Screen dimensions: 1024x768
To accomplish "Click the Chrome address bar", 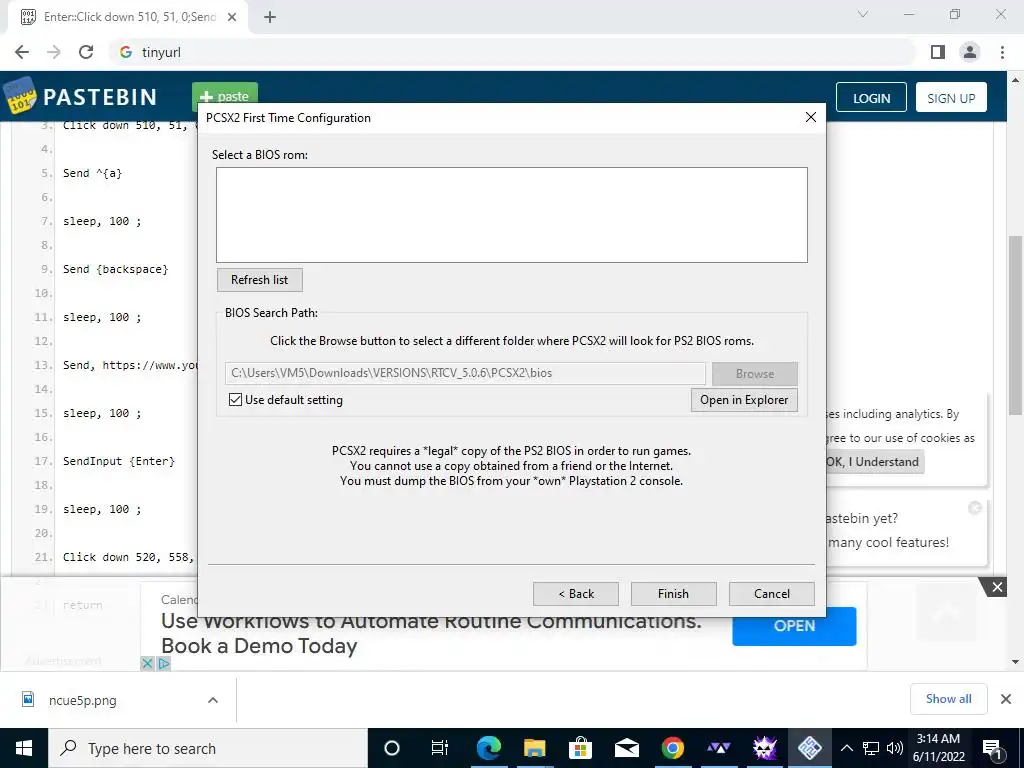I will pos(512,52).
